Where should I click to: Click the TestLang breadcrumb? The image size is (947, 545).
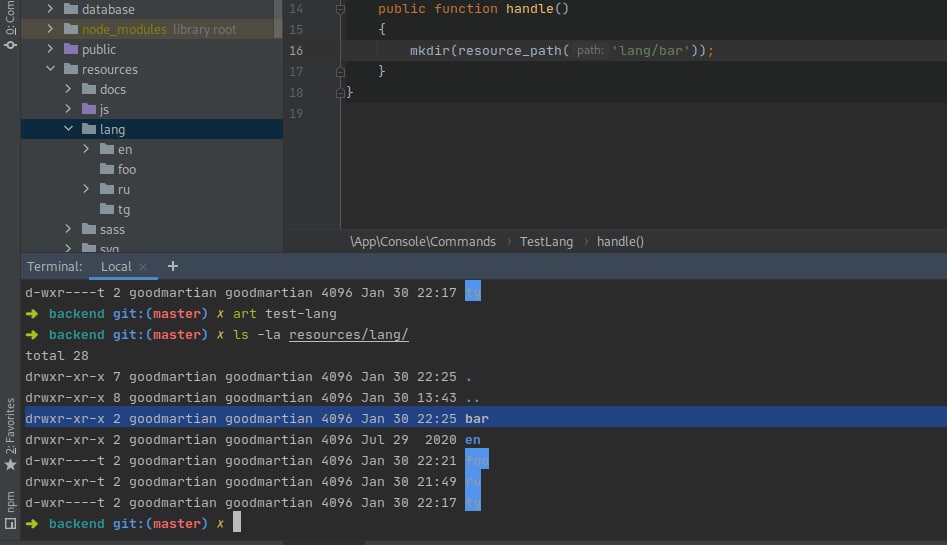tap(547, 242)
